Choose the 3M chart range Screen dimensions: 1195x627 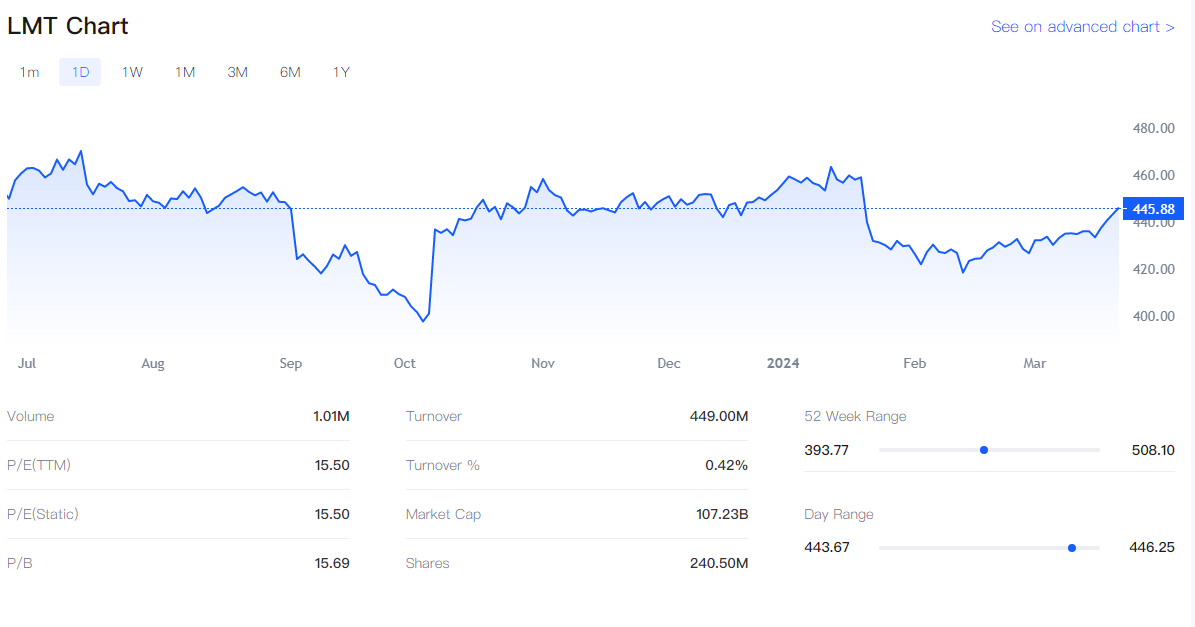(x=237, y=72)
